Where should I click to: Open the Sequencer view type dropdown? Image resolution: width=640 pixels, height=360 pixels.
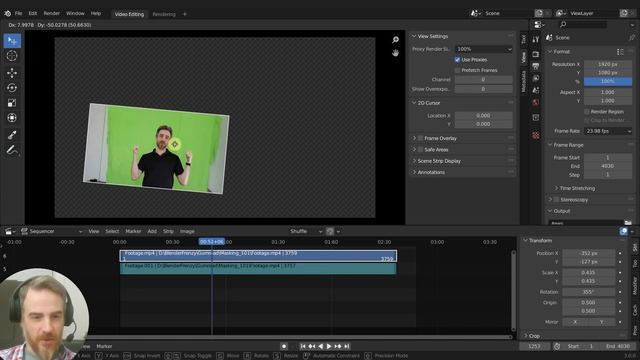click(x=51, y=231)
